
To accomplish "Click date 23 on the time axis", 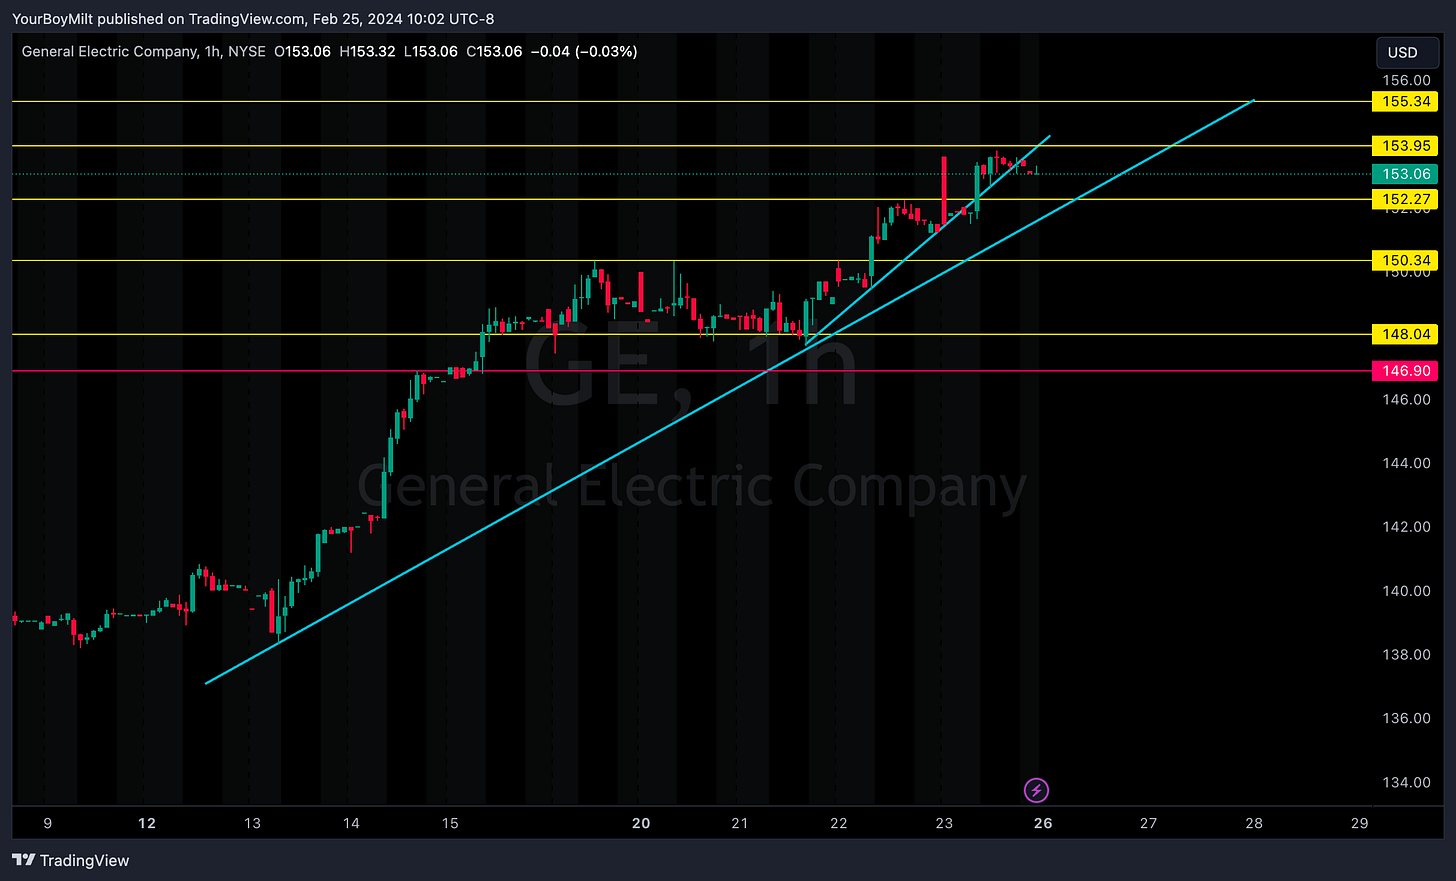I will [944, 823].
